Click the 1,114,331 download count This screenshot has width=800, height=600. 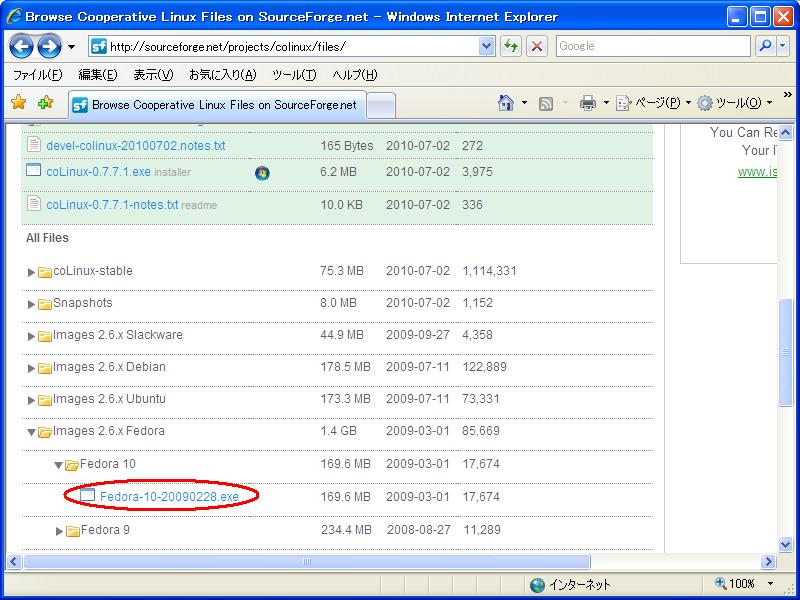click(489, 271)
